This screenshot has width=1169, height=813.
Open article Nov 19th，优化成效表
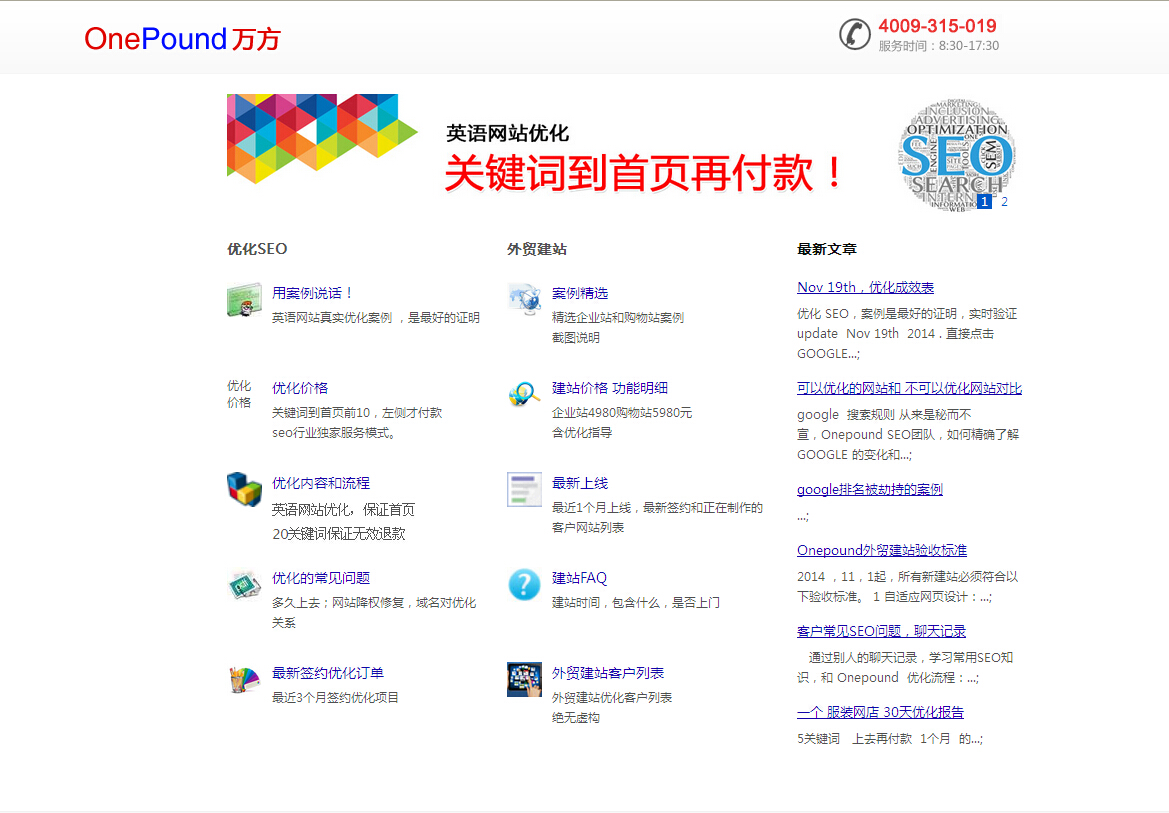click(866, 287)
